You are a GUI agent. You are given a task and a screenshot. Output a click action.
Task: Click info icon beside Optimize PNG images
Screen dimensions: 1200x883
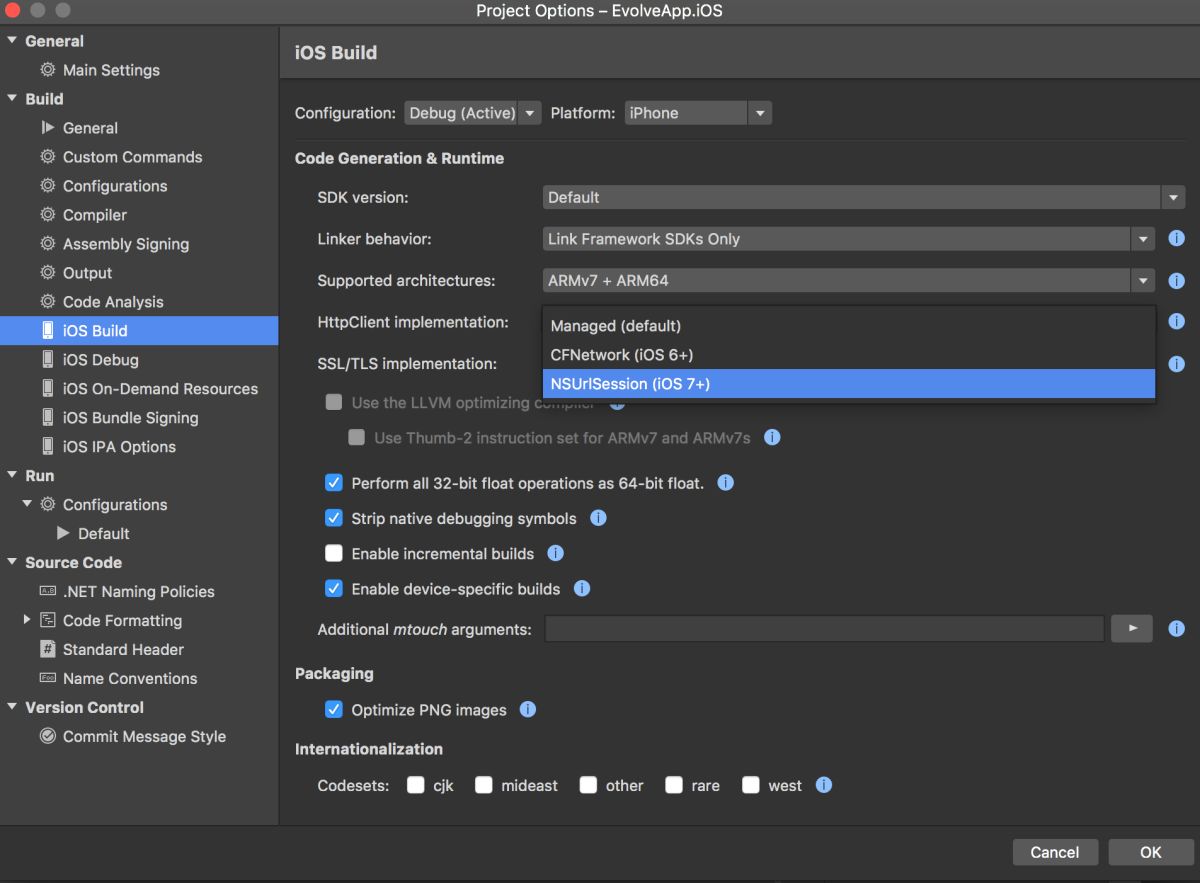click(x=528, y=710)
